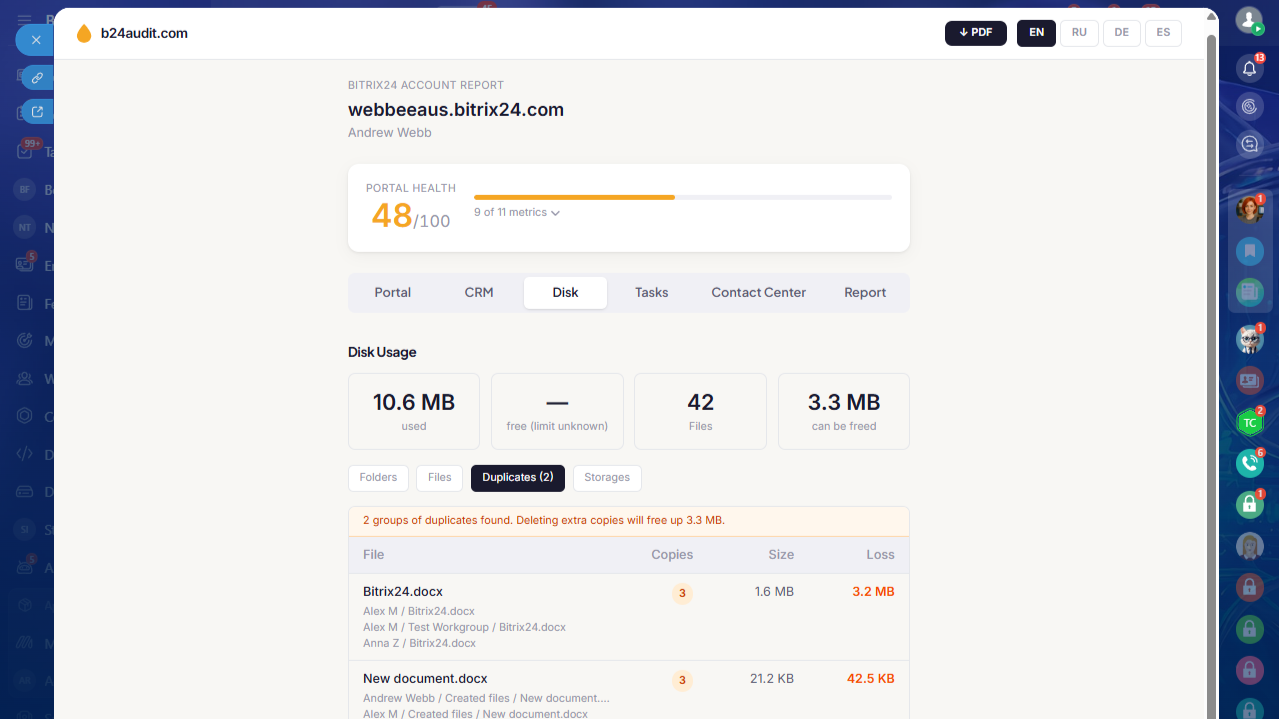This screenshot has height=719, width=1279.
Task: Open the pink lock chat in right sidebar
Action: [1249, 670]
